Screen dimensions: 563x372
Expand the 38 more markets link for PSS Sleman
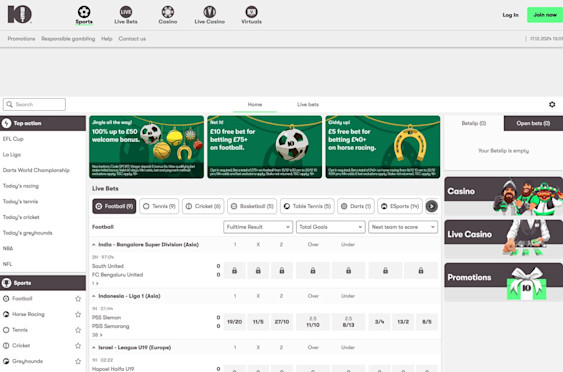tap(96, 335)
